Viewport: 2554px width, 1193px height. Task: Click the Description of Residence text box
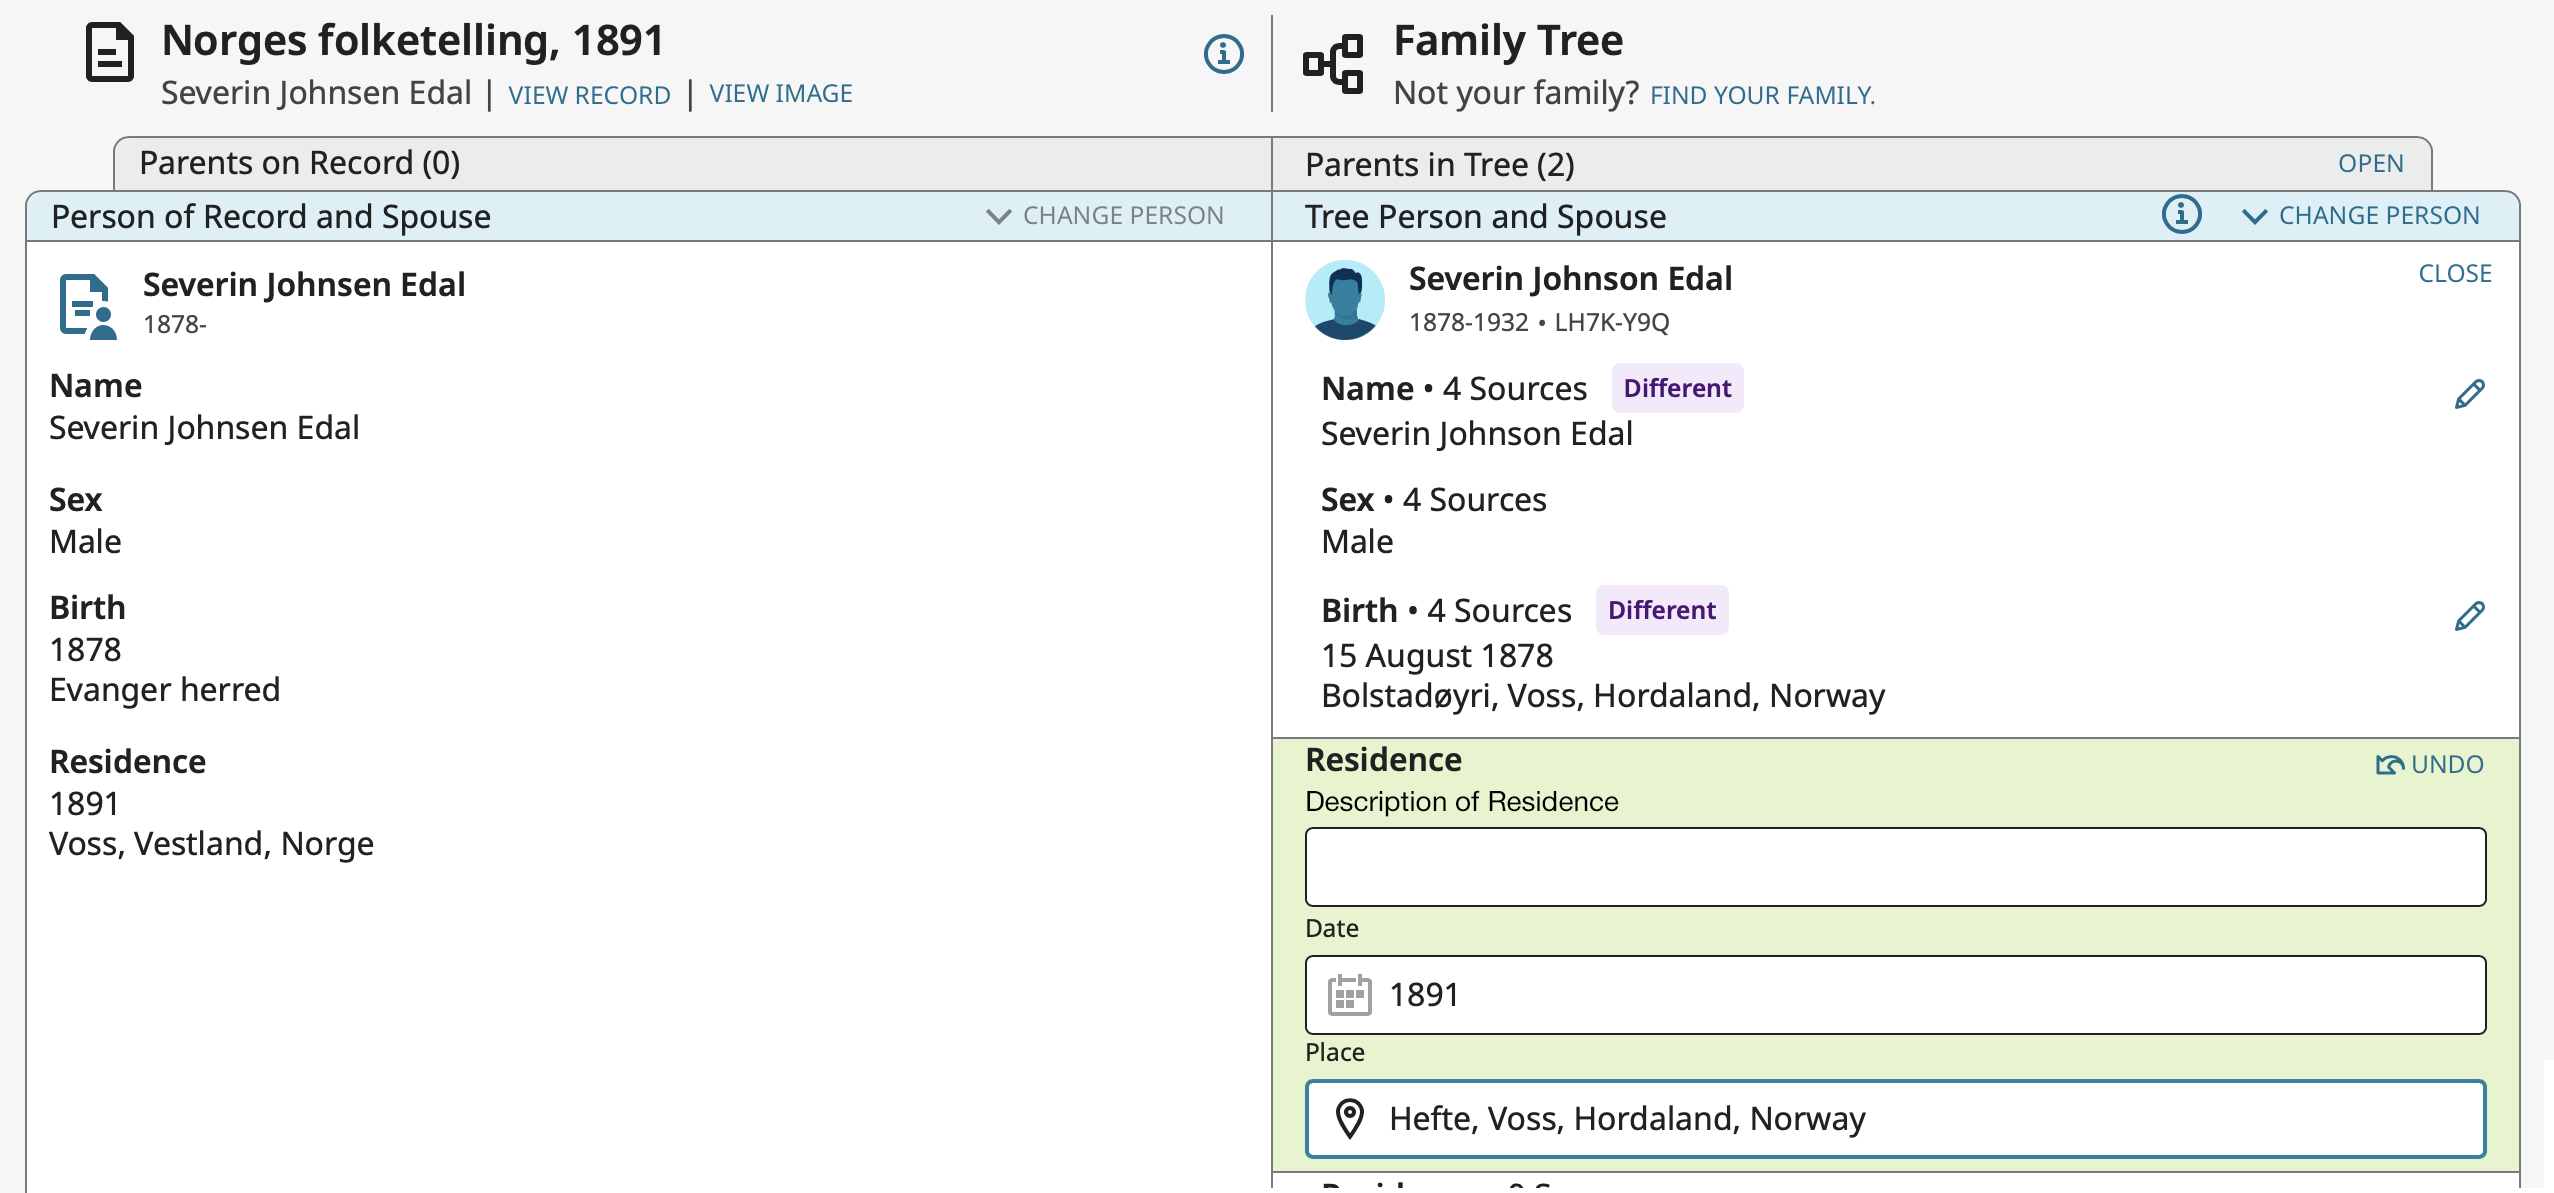(1894, 867)
